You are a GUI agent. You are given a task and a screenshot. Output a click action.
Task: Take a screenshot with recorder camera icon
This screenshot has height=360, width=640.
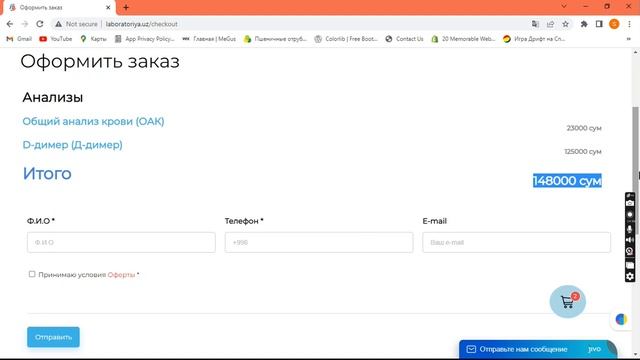[630, 203]
